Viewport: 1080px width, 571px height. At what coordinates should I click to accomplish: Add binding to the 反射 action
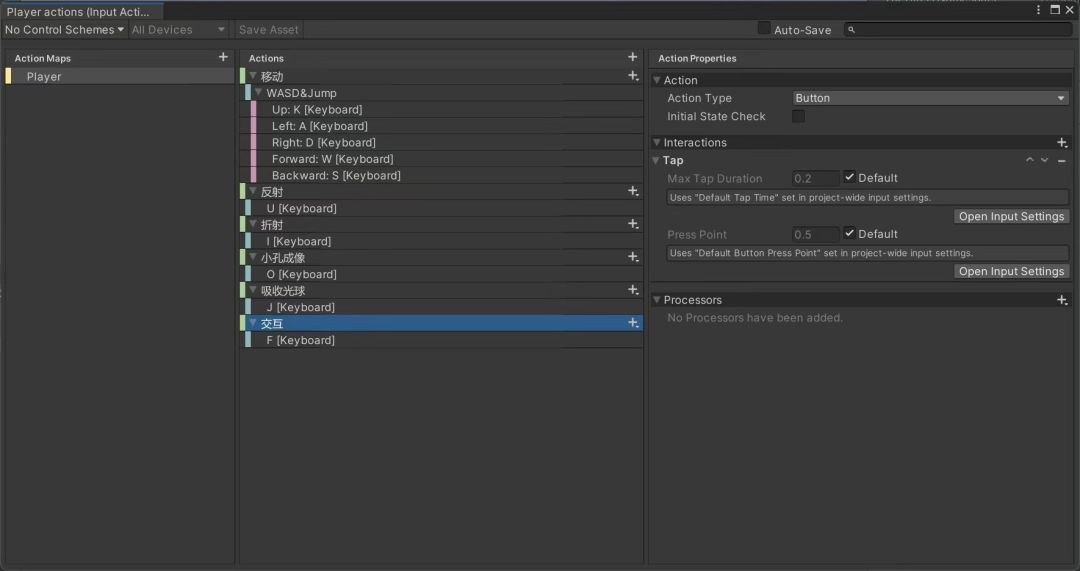tap(633, 191)
